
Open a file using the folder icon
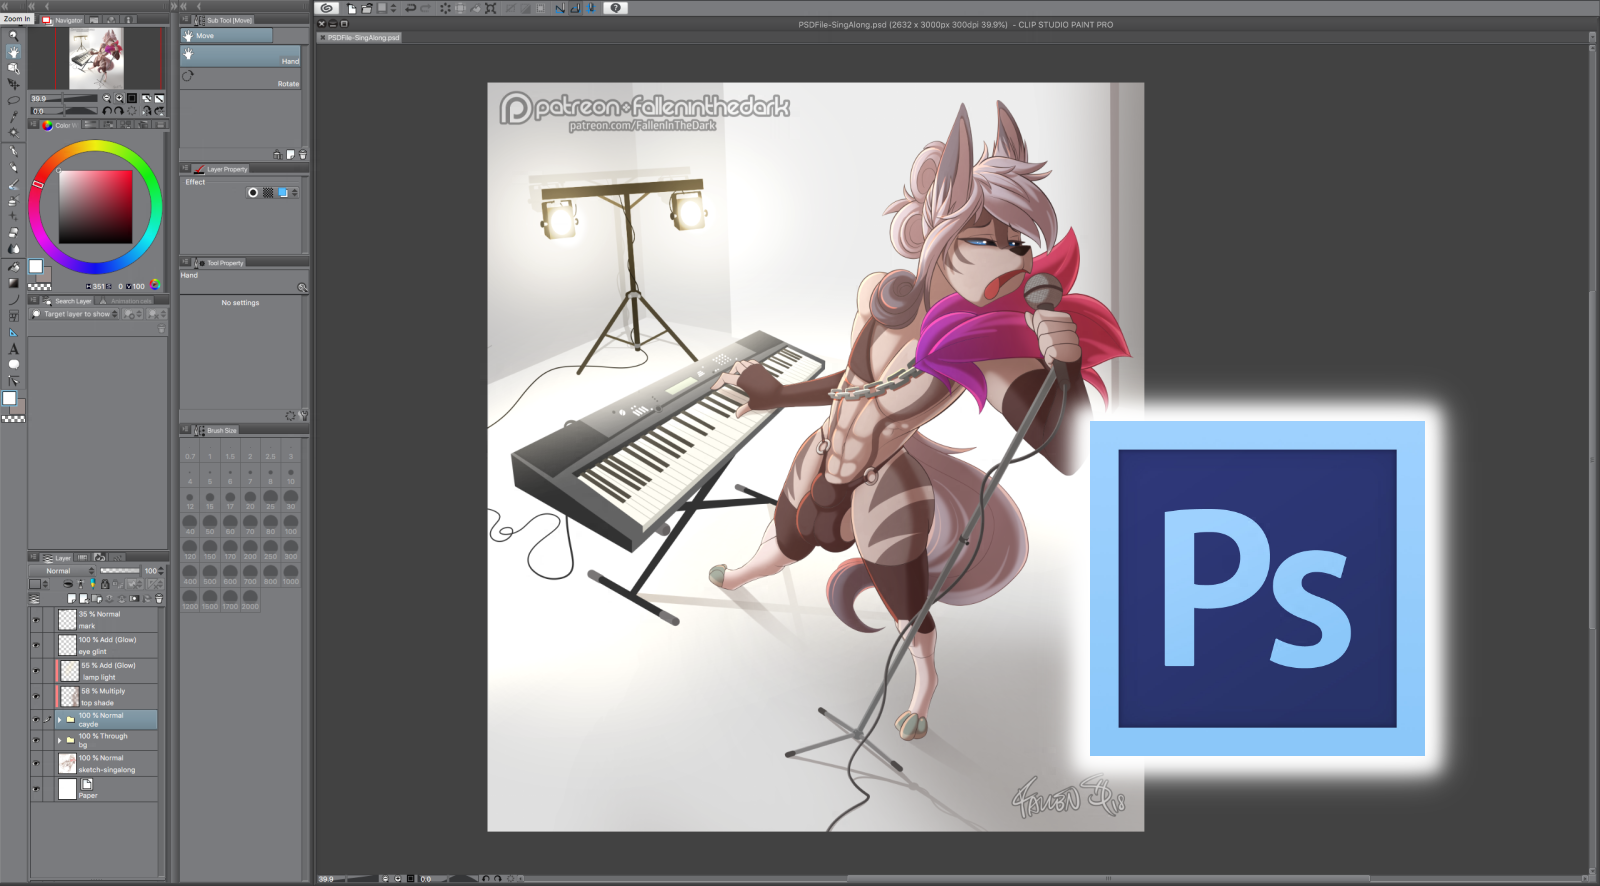pos(367,8)
